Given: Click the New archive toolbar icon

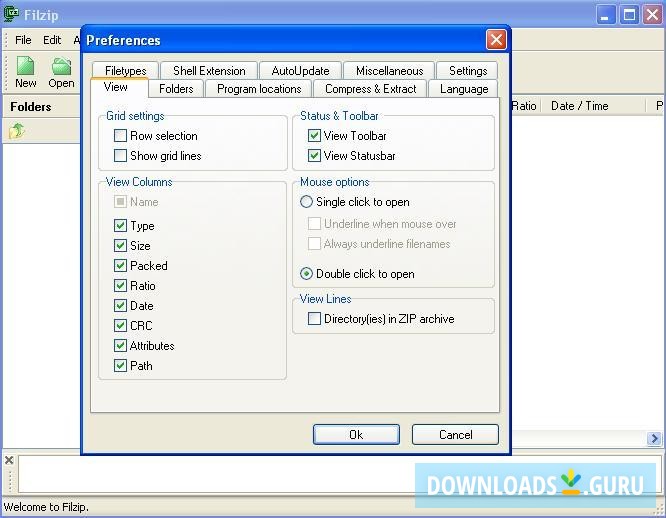Looking at the screenshot, I should 25,72.
